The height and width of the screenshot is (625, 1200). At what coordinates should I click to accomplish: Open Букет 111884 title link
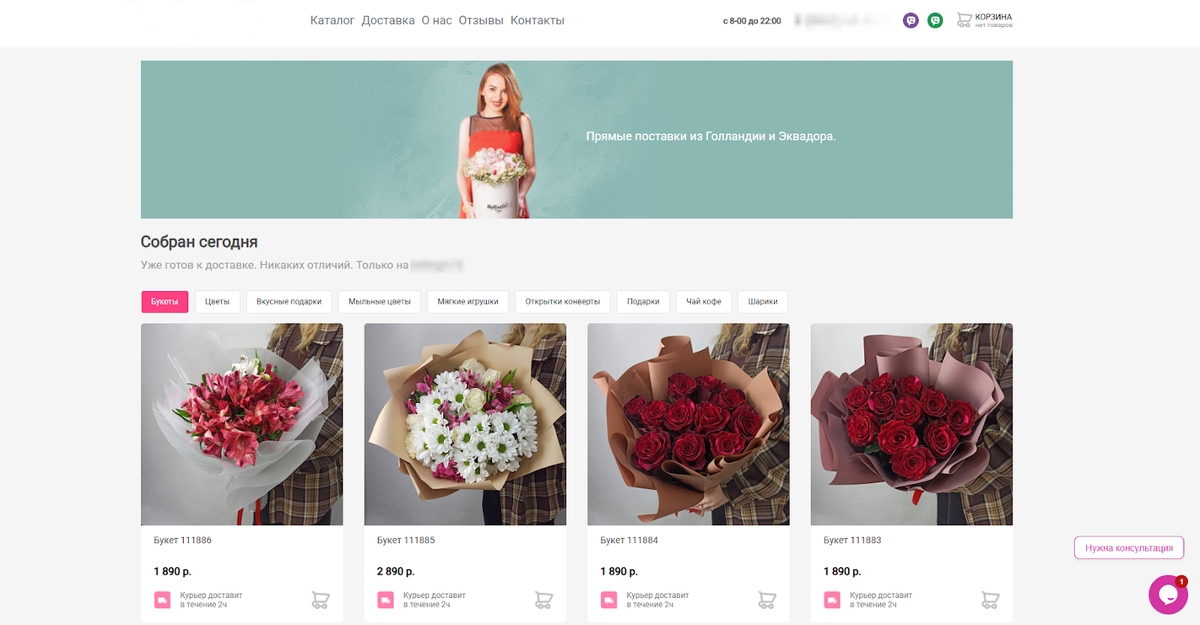pyautogui.click(x=629, y=540)
